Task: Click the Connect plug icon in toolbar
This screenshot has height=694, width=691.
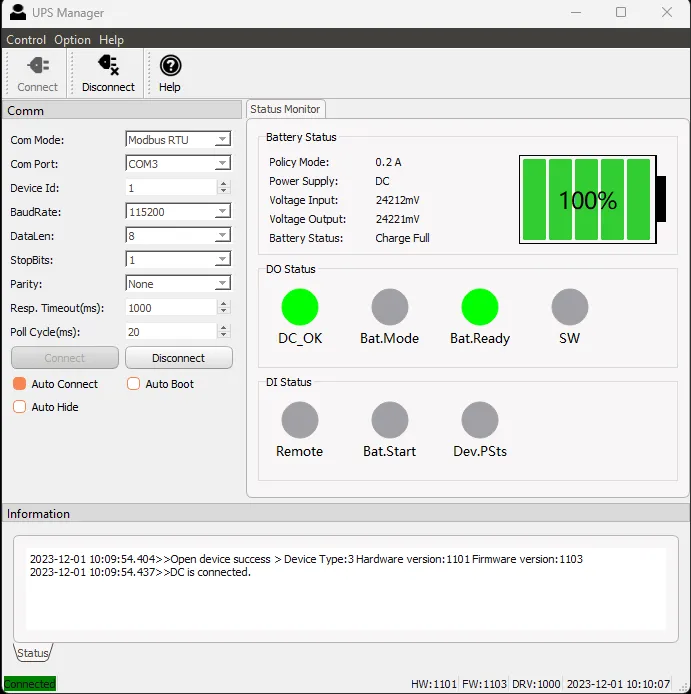Action: click(38, 66)
